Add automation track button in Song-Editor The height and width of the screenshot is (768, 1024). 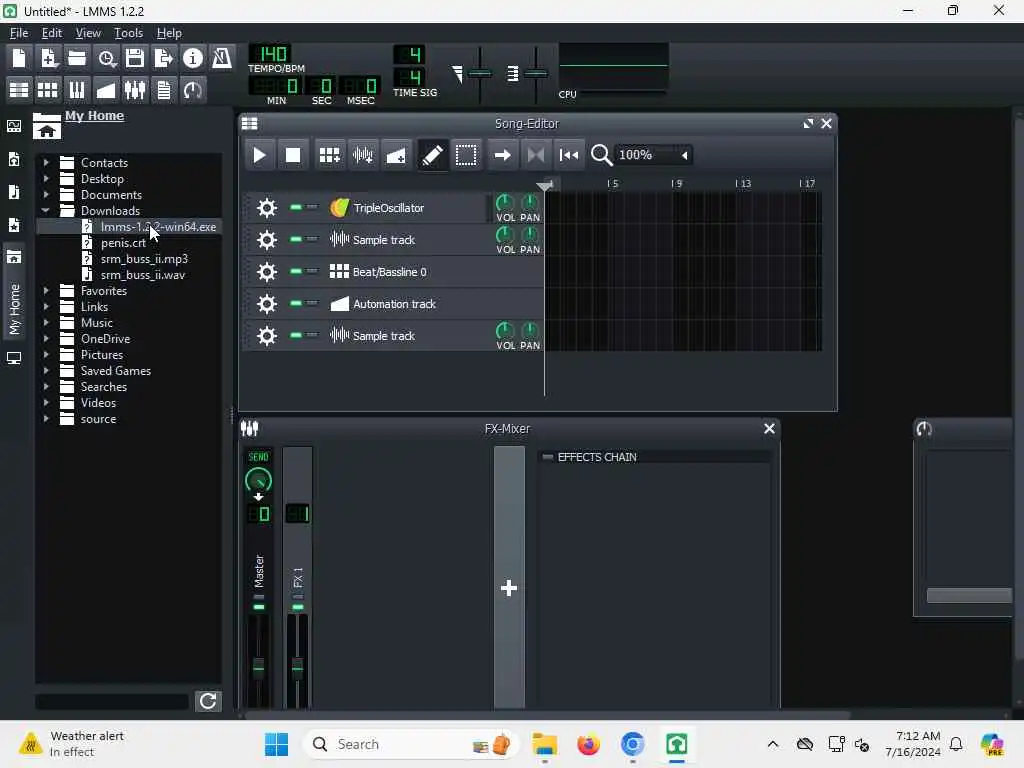[396, 155]
